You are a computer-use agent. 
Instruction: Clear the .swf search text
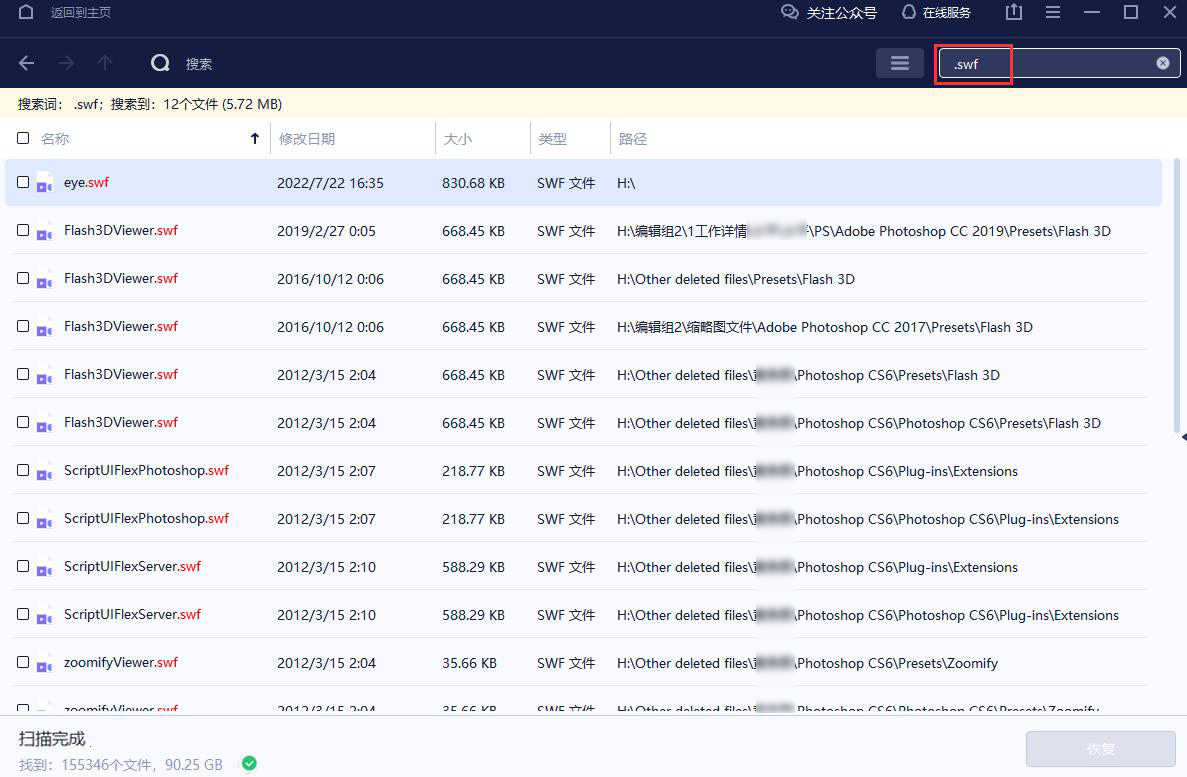tap(1162, 63)
